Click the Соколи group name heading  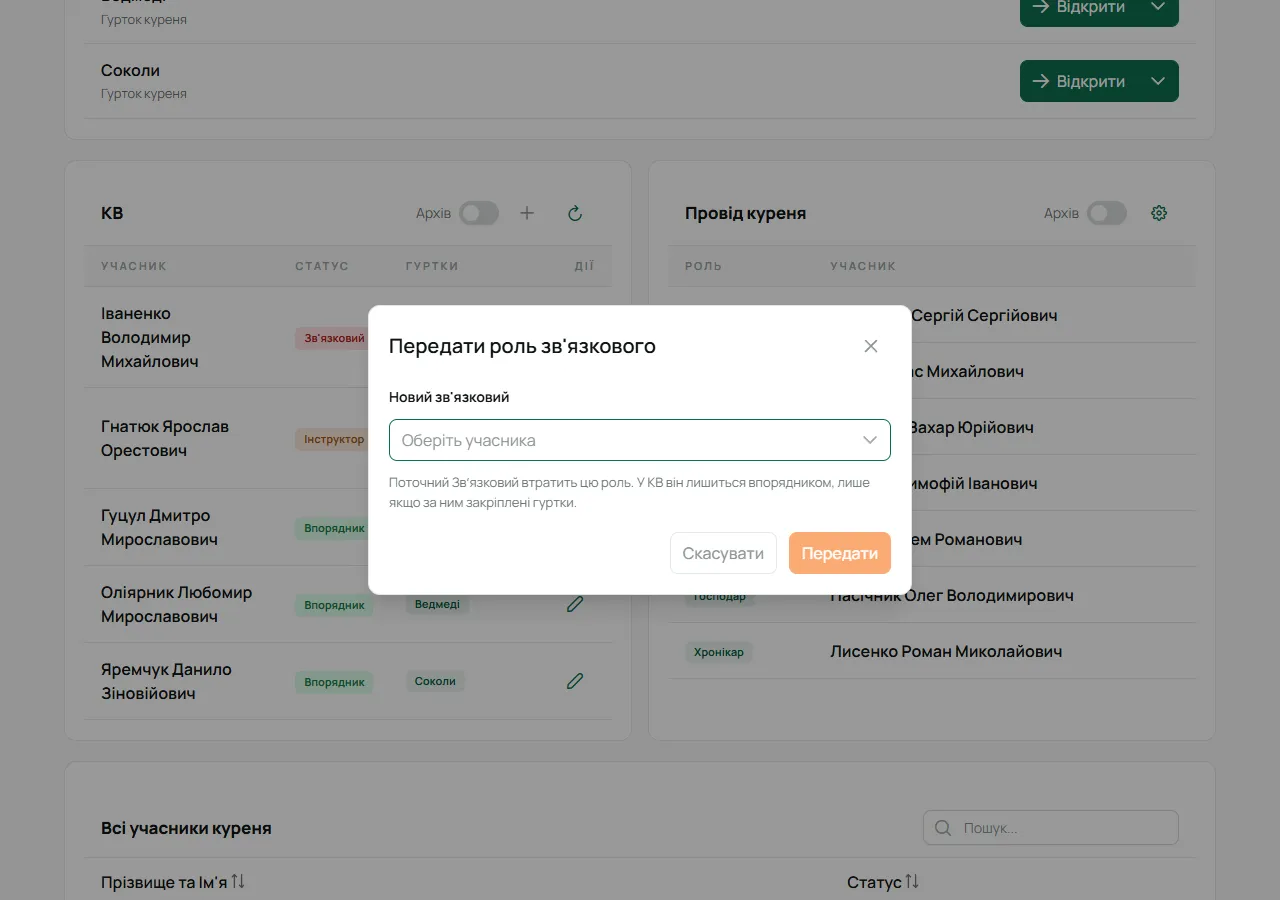point(130,70)
